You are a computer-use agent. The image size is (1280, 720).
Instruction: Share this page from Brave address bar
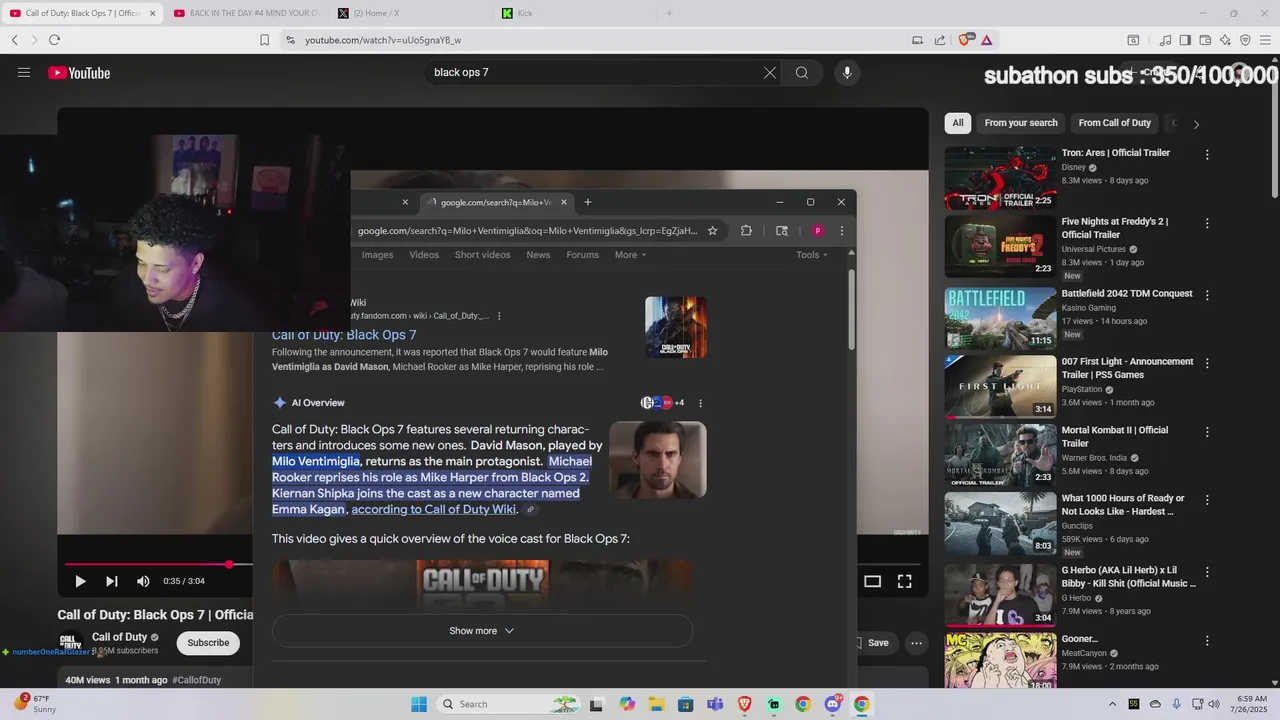pos(940,40)
